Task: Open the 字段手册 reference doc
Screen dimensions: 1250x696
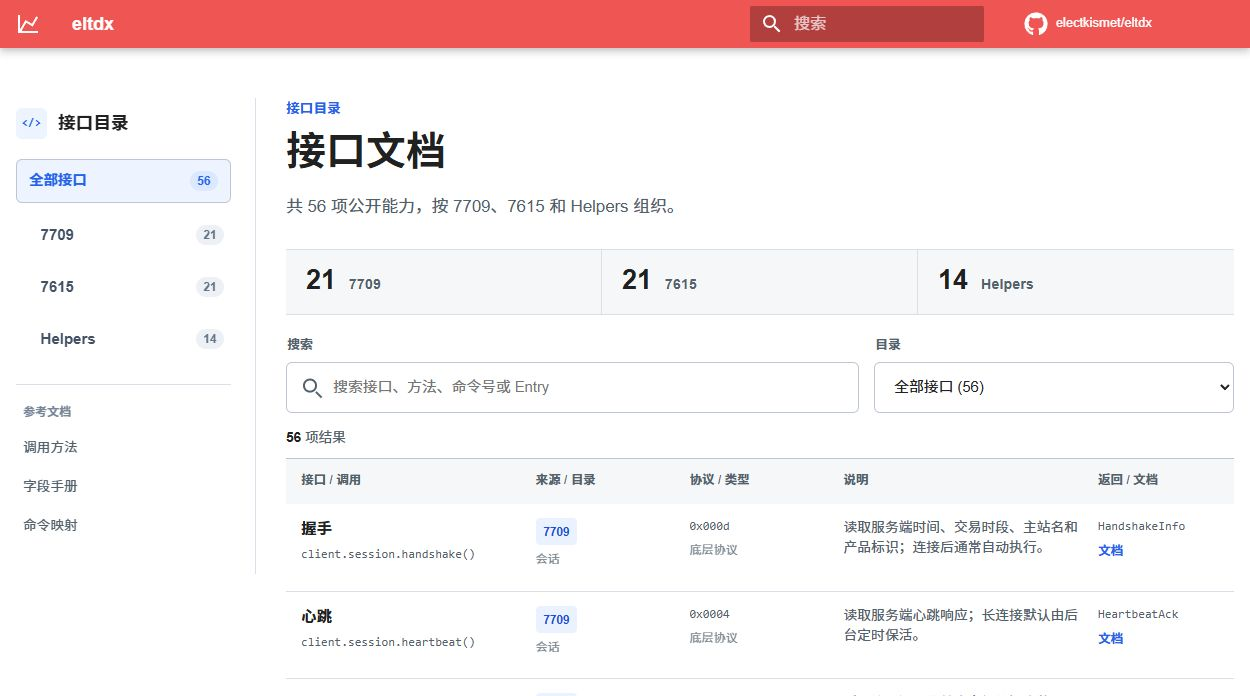Action: (x=50, y=486)
